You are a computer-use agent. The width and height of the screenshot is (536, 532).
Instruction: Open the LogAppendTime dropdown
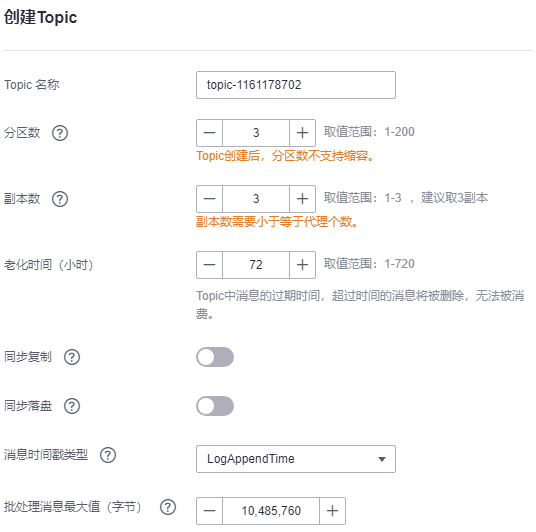point(296,459)
